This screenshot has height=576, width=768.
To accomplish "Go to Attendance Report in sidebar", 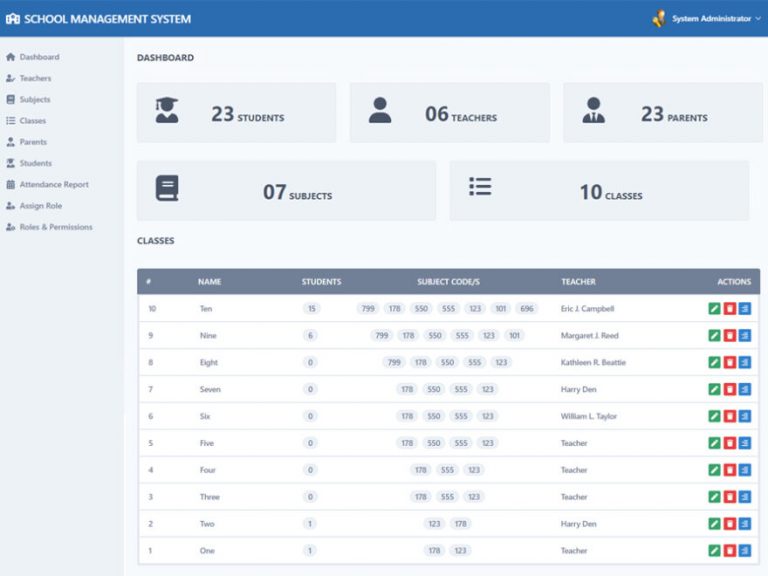I will (54, 185).
